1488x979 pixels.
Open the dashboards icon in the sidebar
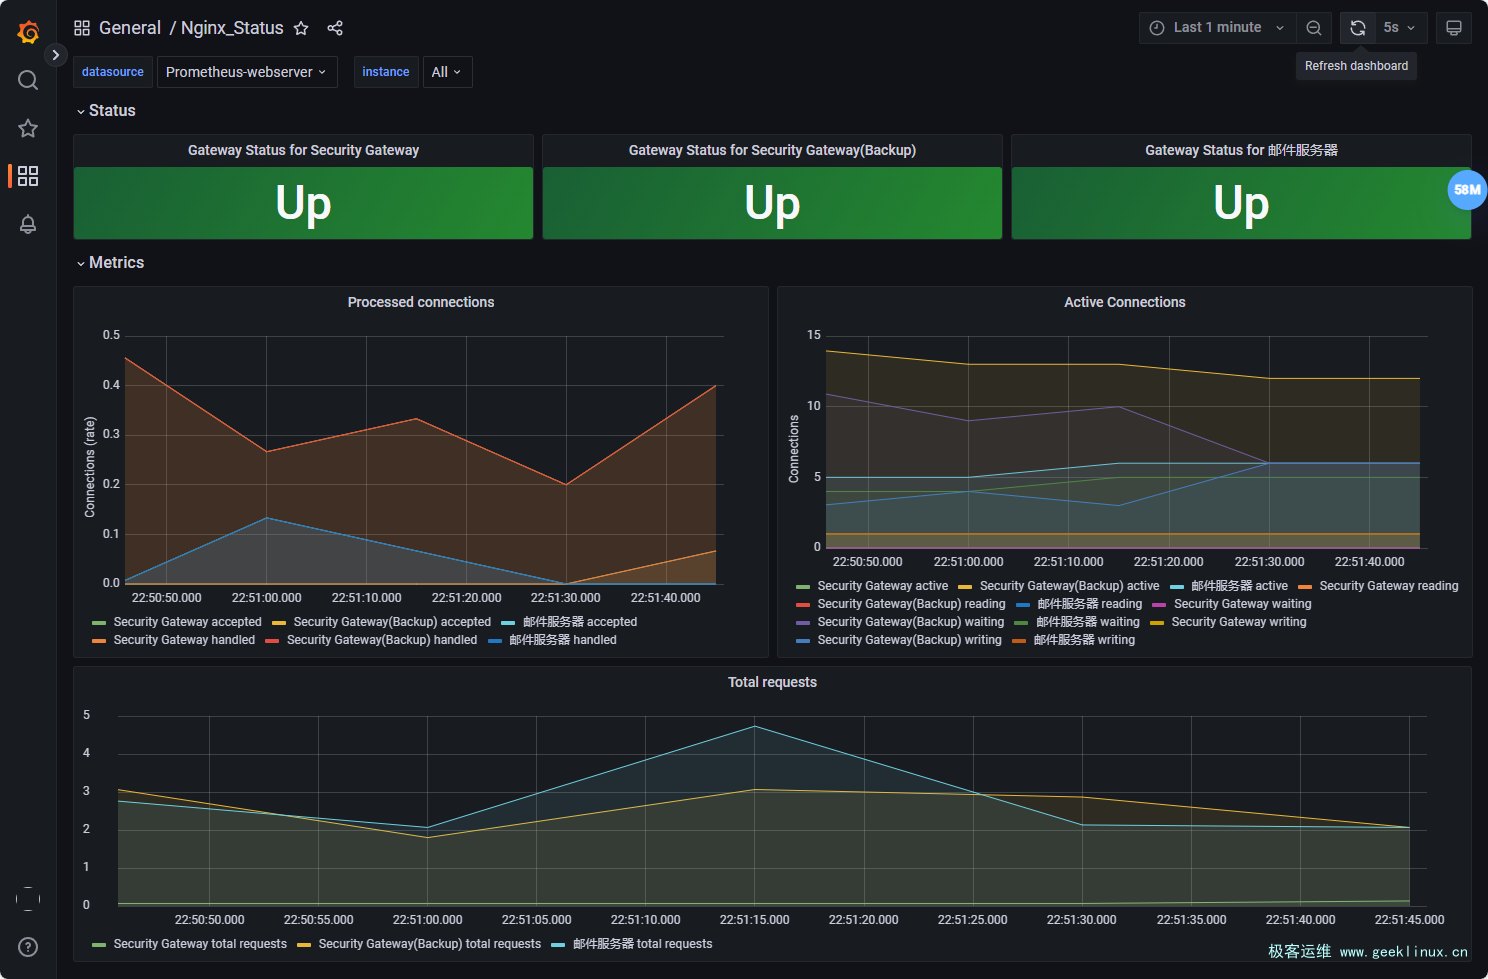click(28, 176)
